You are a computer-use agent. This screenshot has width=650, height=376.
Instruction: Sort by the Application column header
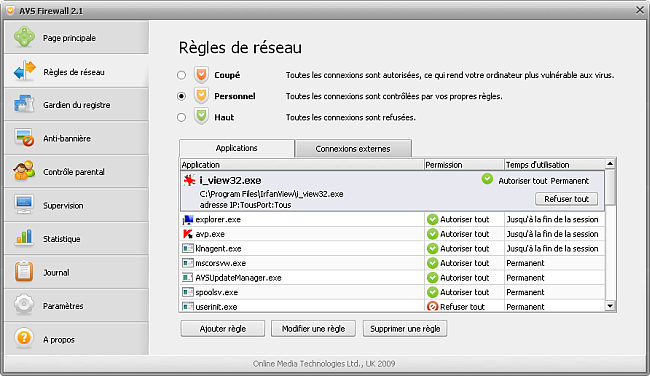(302, 165)
